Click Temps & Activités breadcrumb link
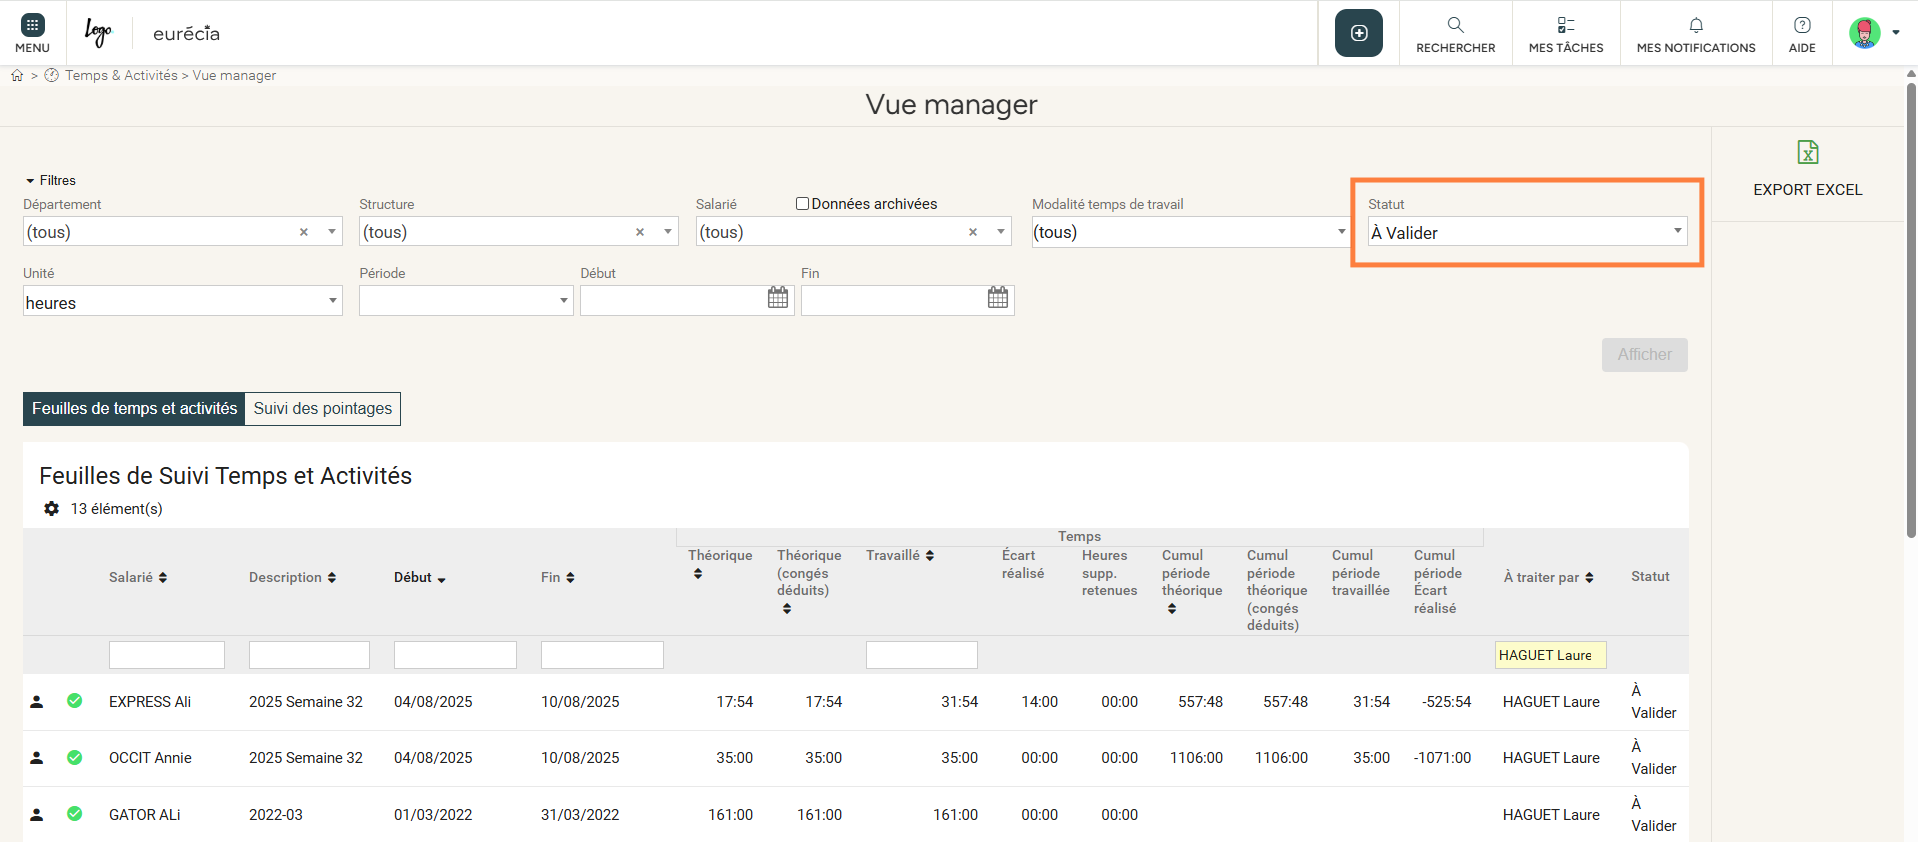This screenshot has height=842, width=1918. pos(121,76)
